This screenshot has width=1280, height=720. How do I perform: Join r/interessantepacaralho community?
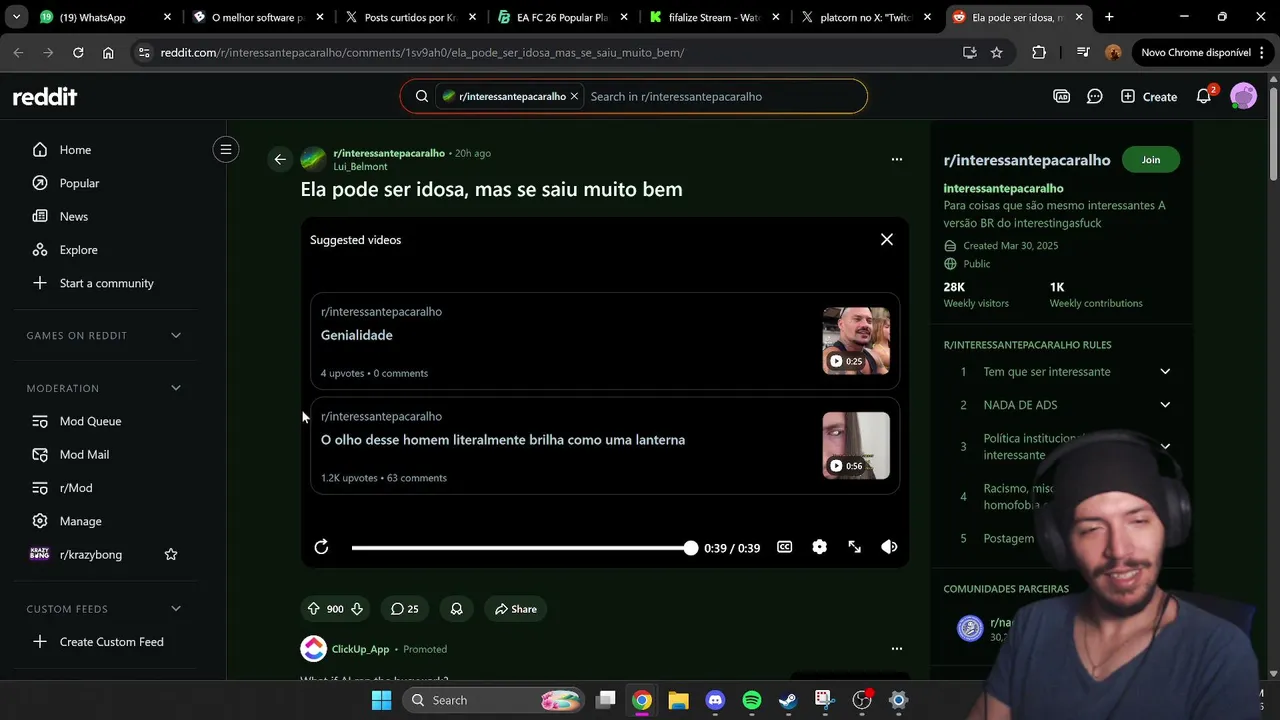tap(1151, 160)
